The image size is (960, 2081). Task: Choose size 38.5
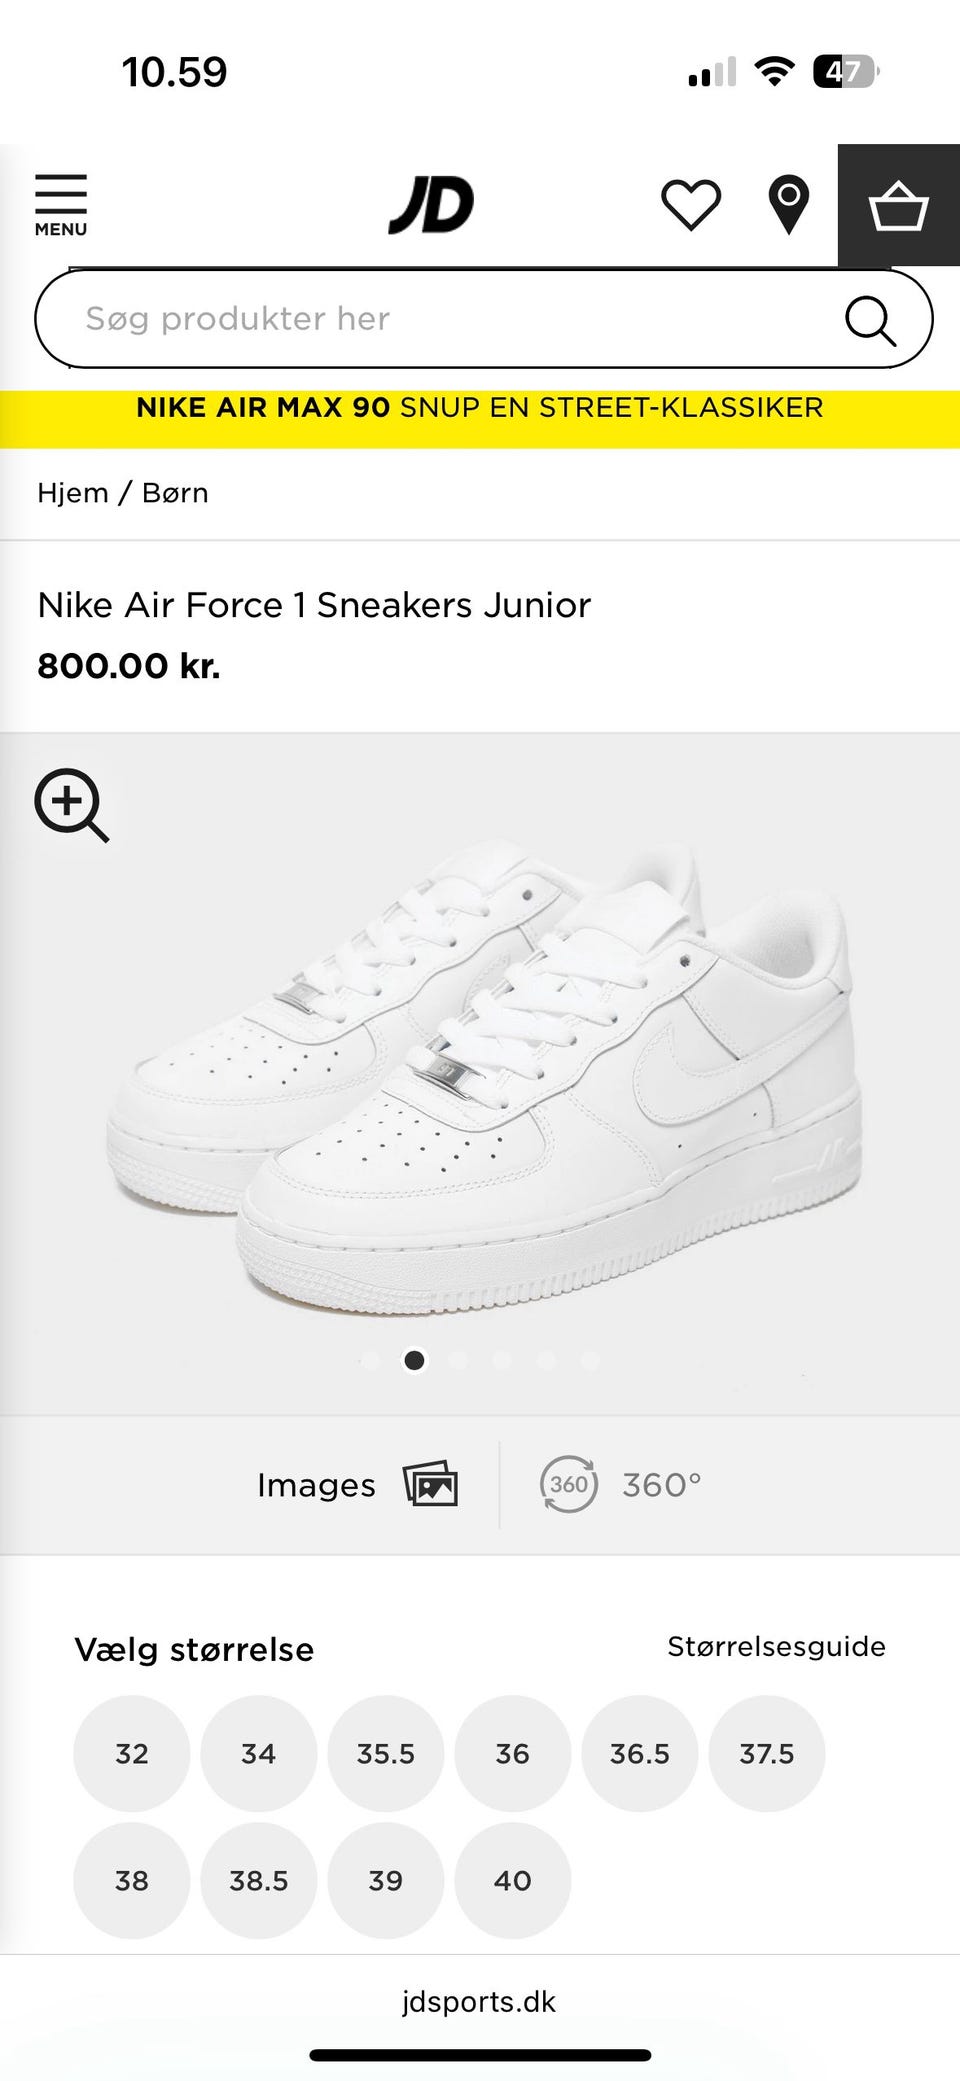point(258,1880)
